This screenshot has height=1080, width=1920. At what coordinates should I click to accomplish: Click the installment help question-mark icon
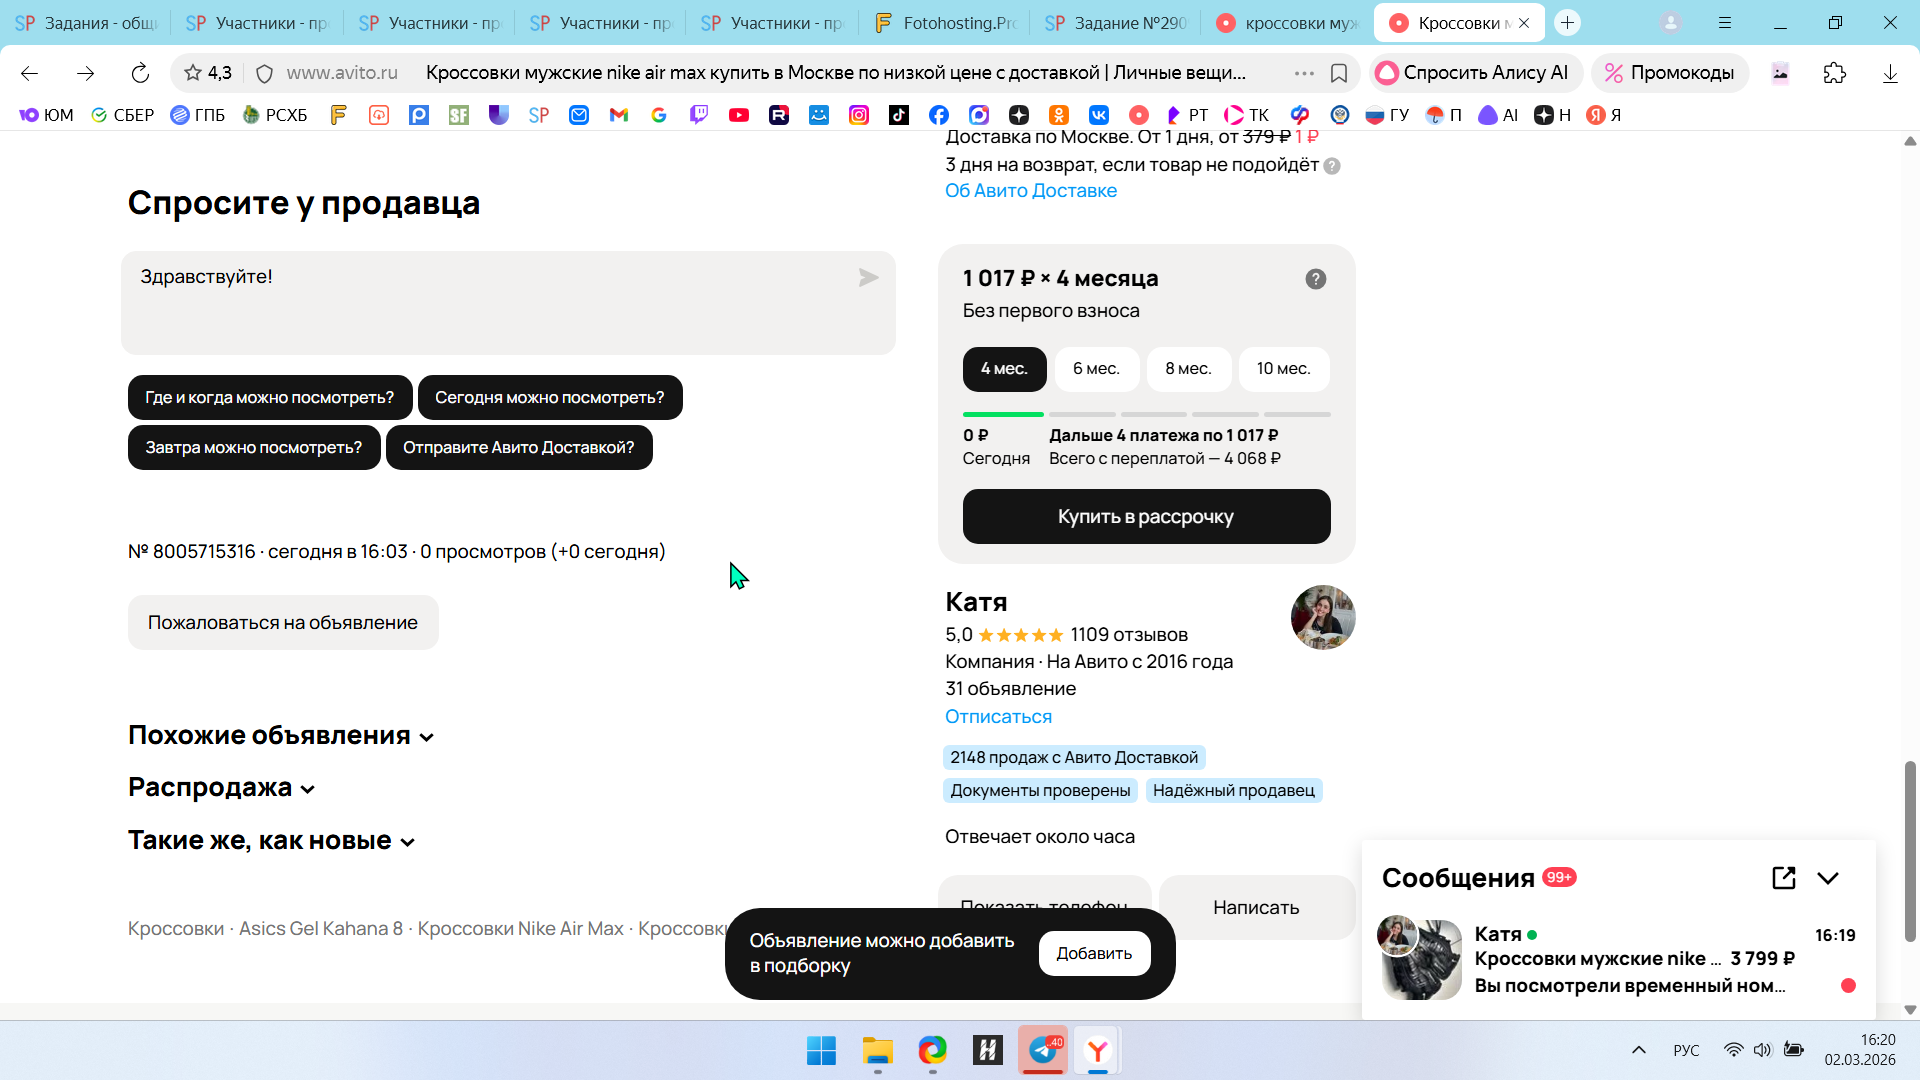[x=1315, y=279]
